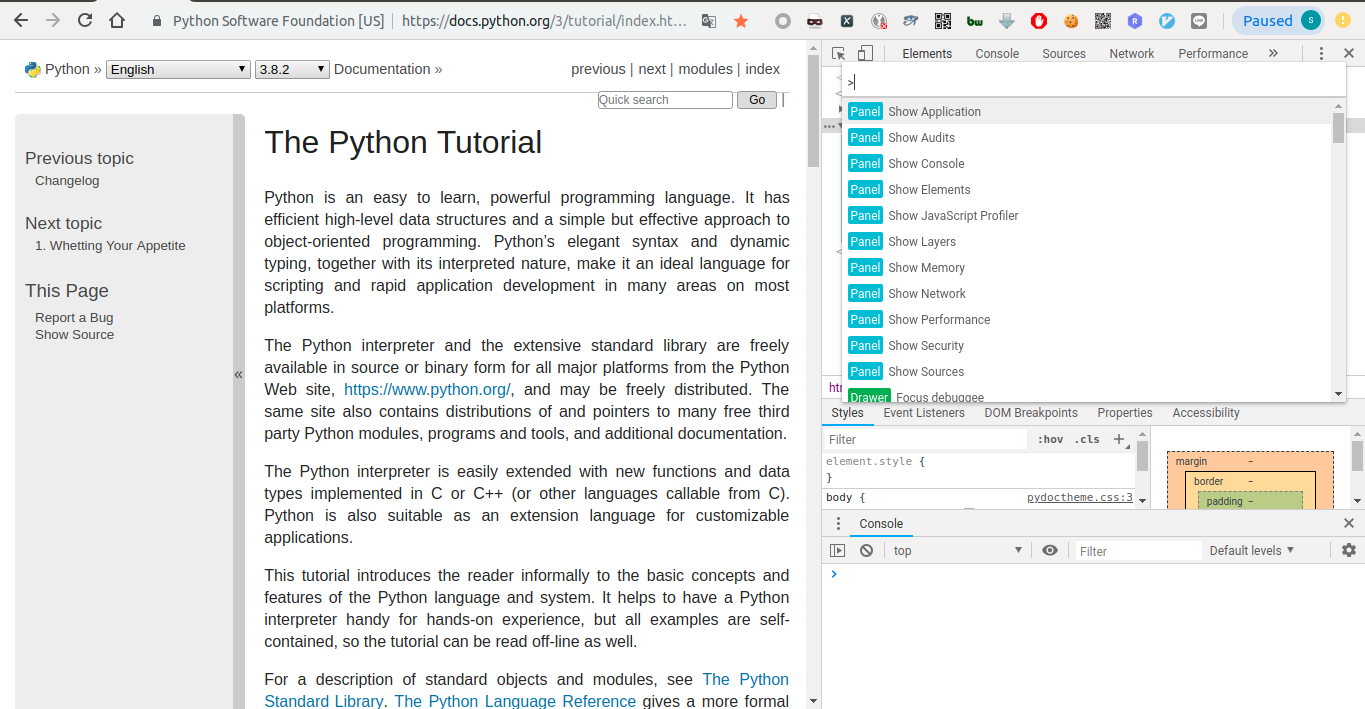Reload the page in the browser toolbar
Screen dimensions: 1365x709
[84, 18]
